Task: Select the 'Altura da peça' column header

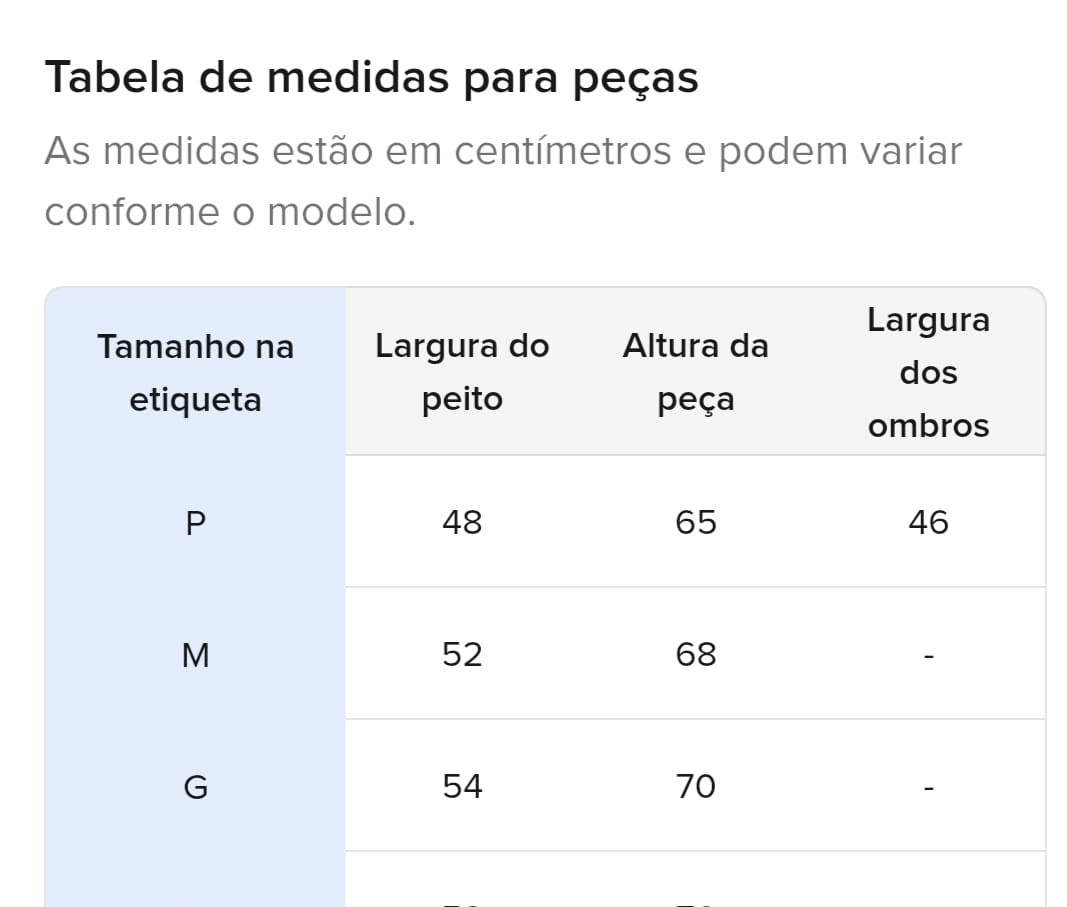Action: point(695,373)
